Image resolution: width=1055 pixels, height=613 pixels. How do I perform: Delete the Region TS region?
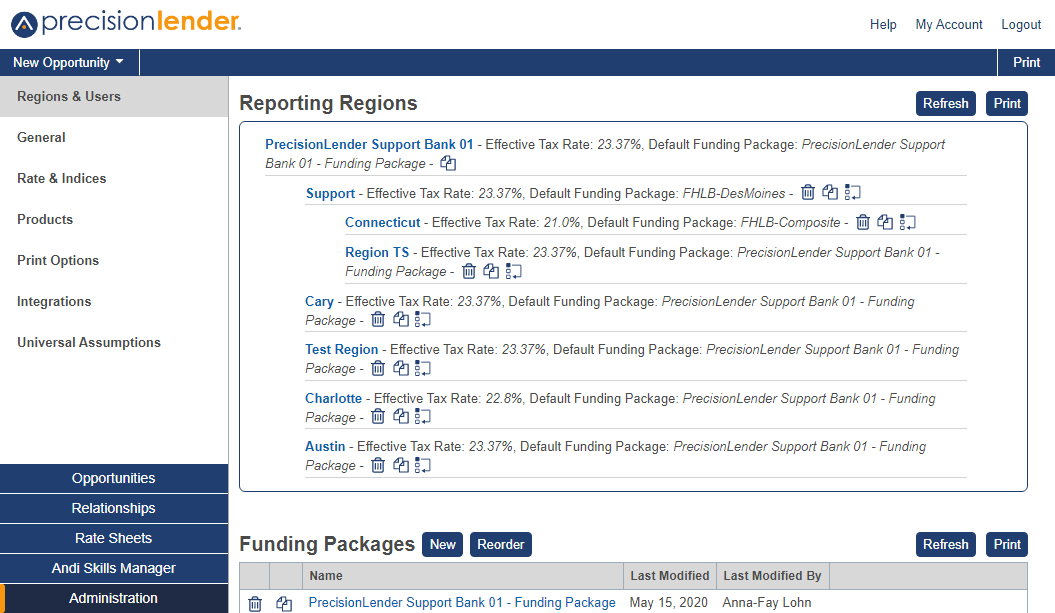tap(469, 271)
